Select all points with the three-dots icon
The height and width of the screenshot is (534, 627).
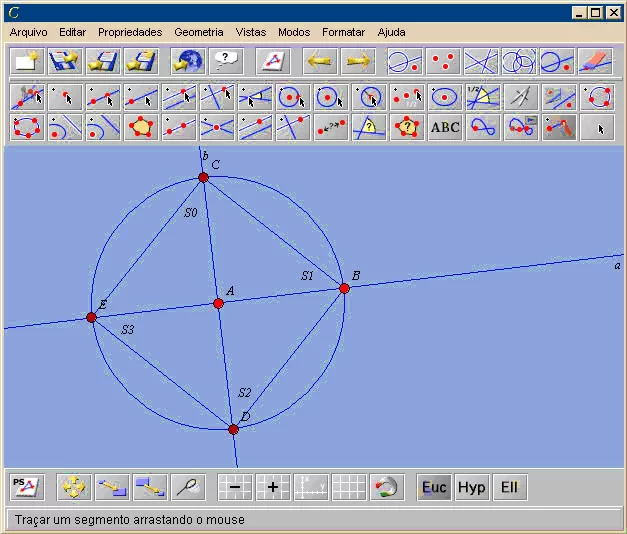[x=443, y=61]
